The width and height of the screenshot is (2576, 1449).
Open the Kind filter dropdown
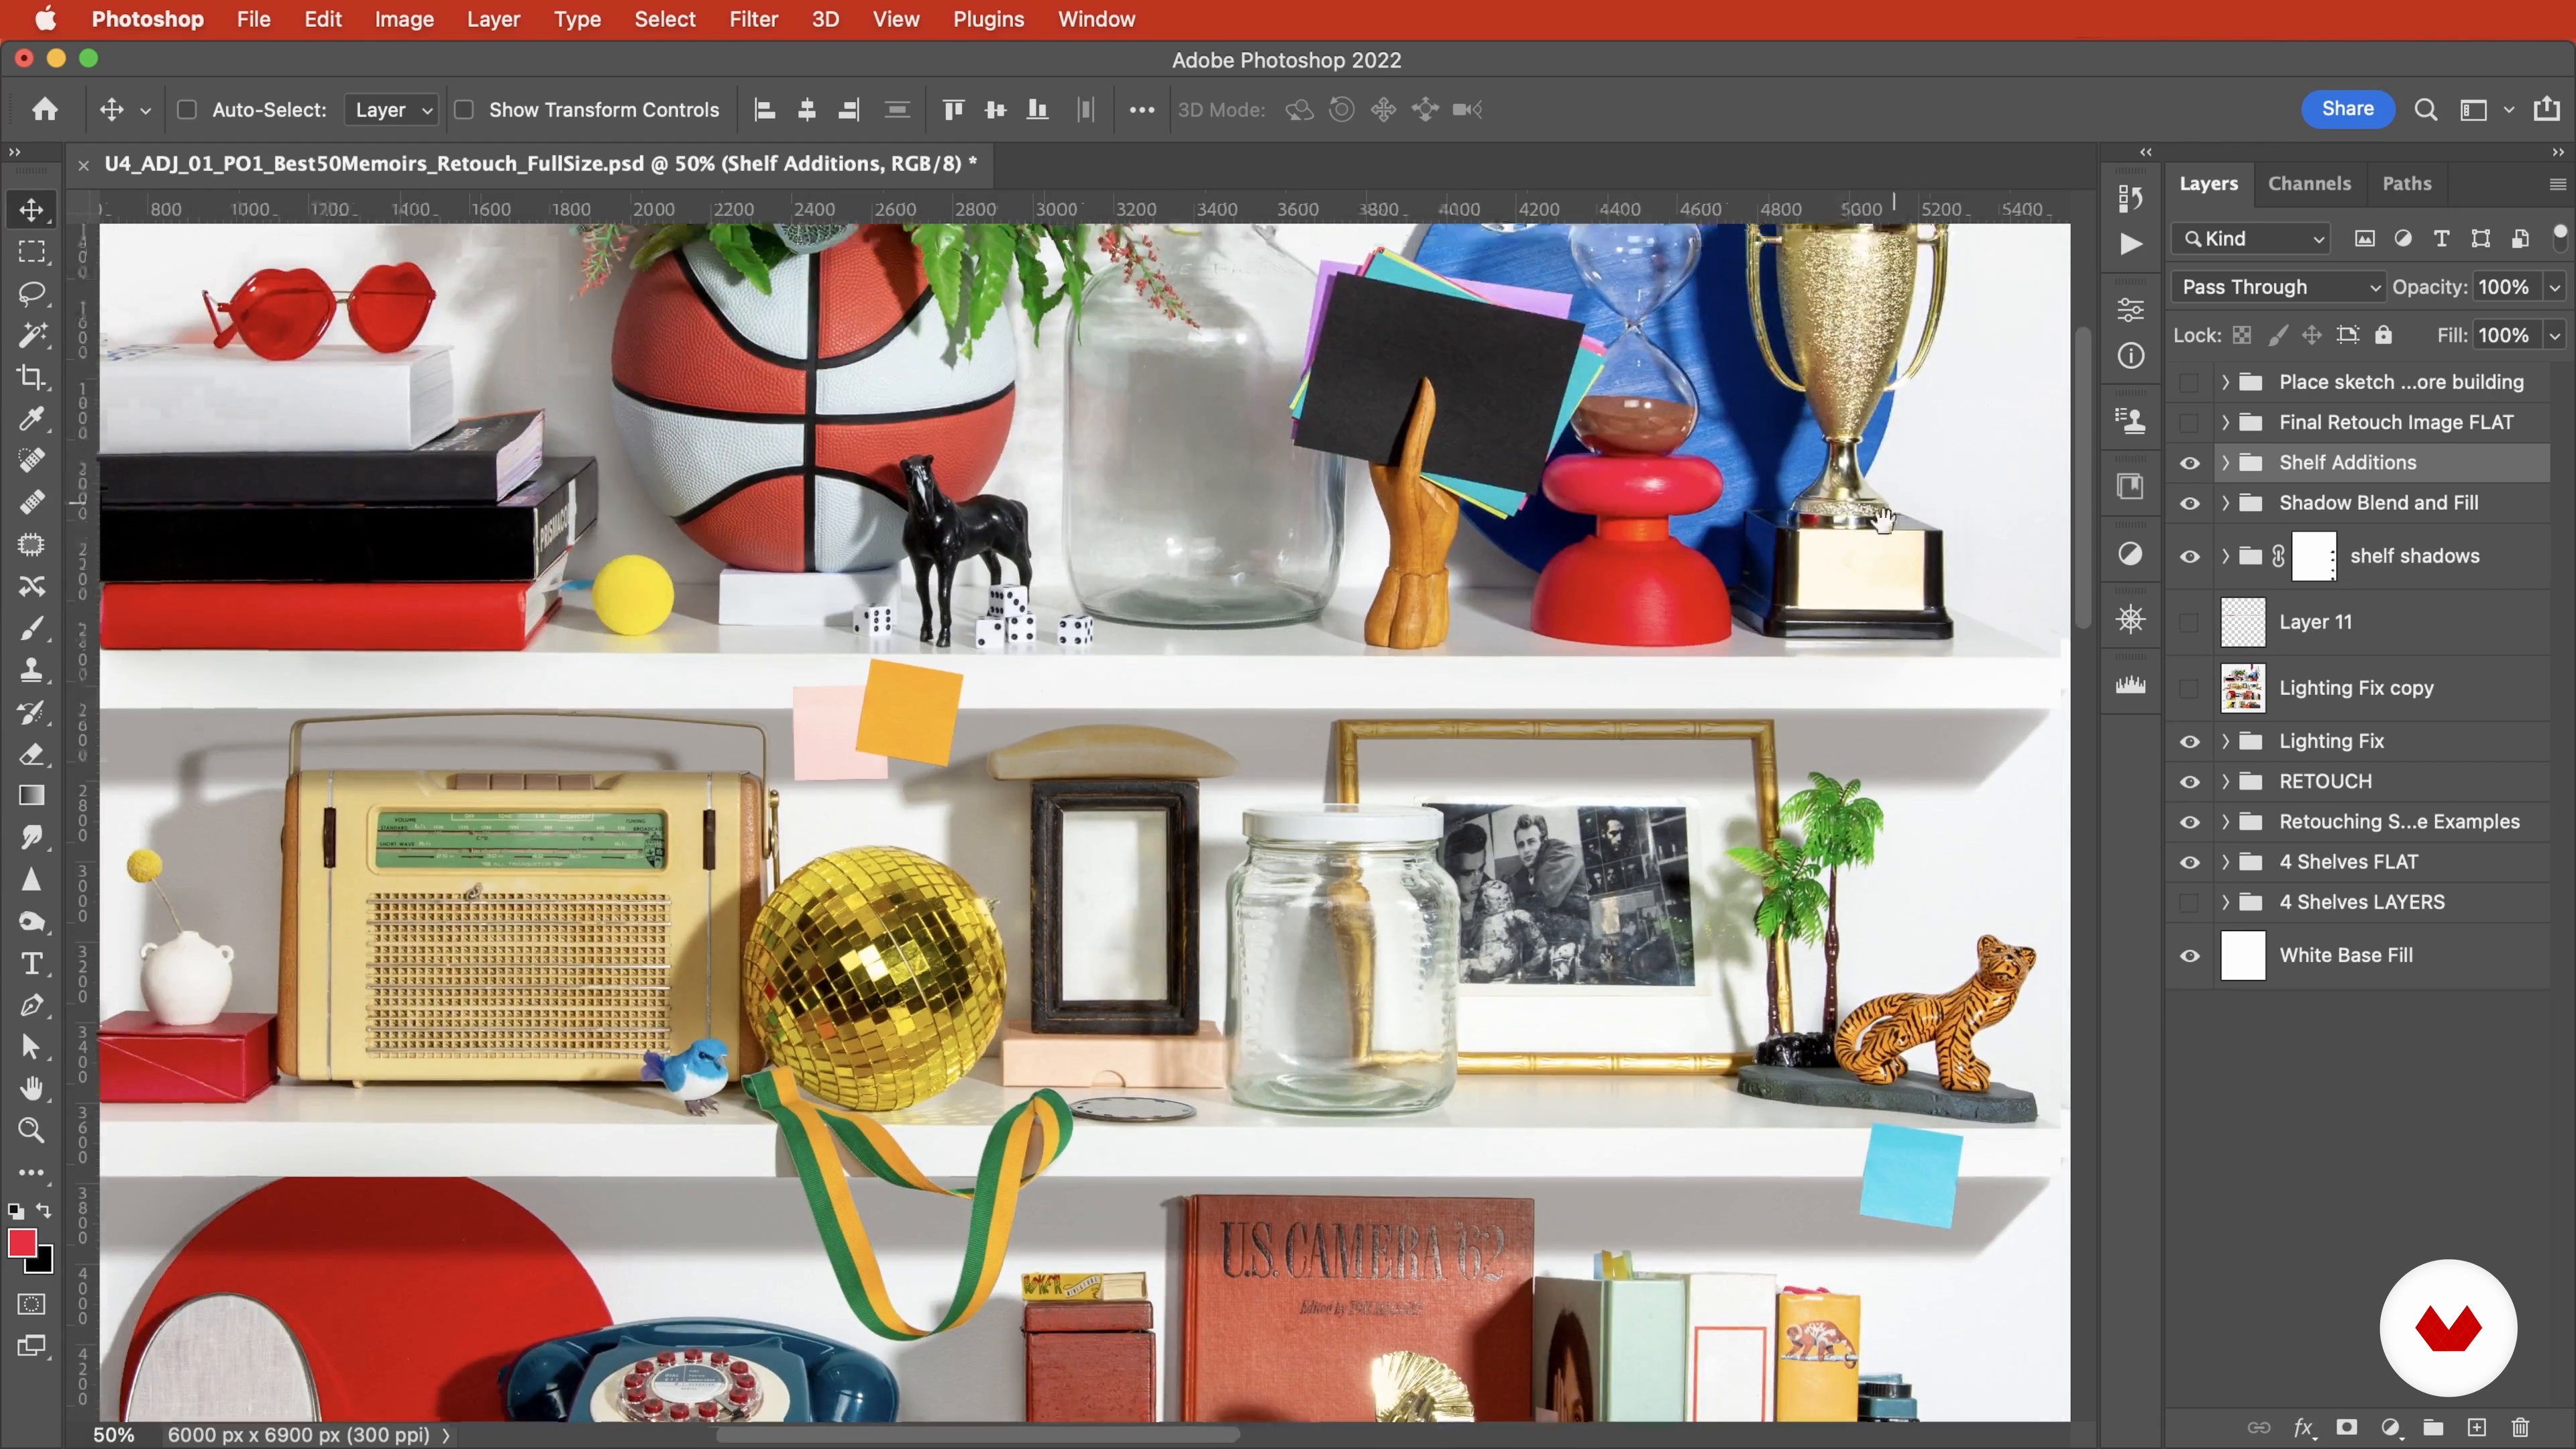click(x=2251, y=238)
